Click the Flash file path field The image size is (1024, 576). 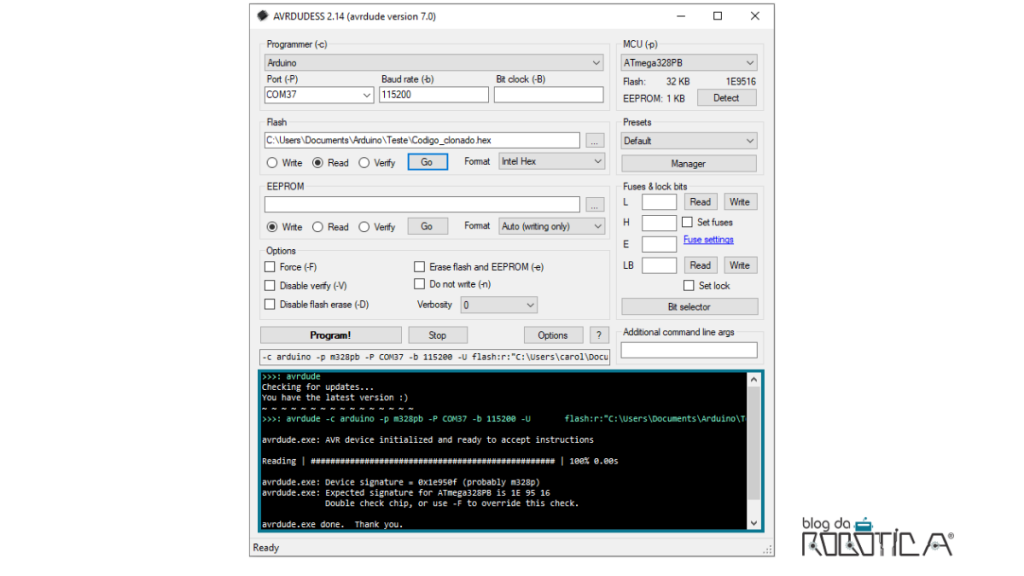(x=422, y=140)
